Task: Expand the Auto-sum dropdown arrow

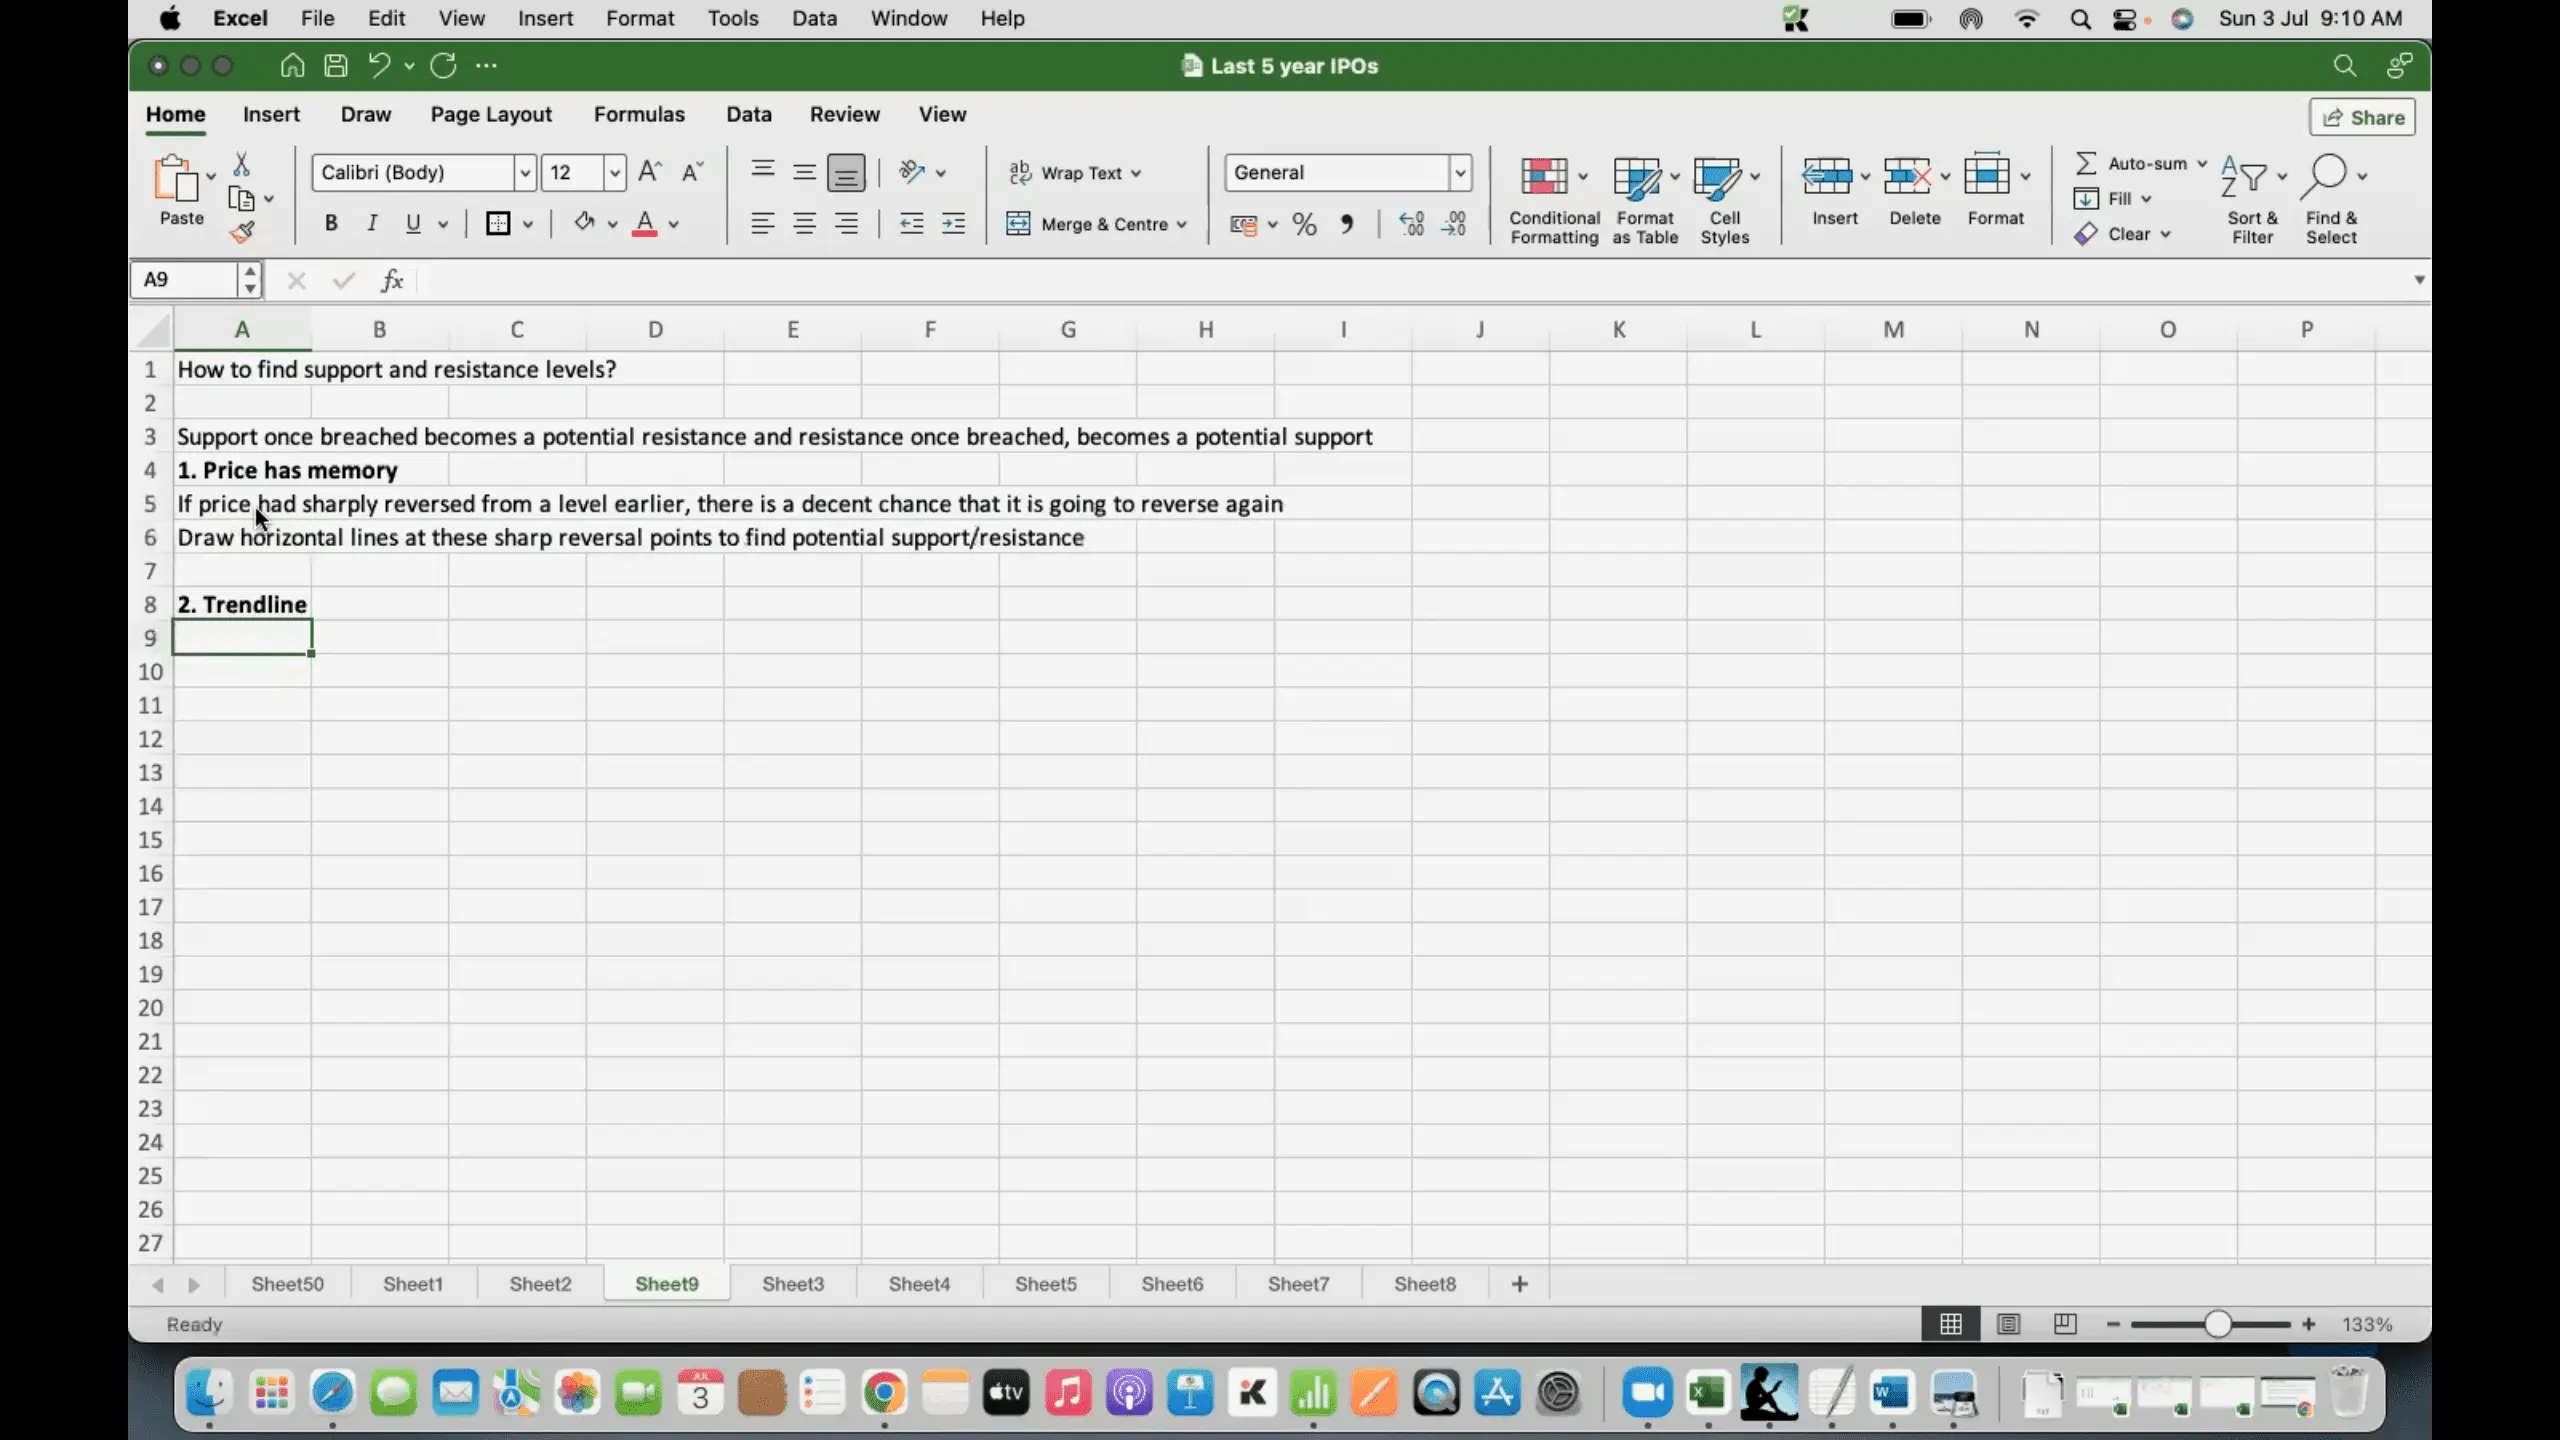Action: pyautogui.click(x=2201, y=163)
